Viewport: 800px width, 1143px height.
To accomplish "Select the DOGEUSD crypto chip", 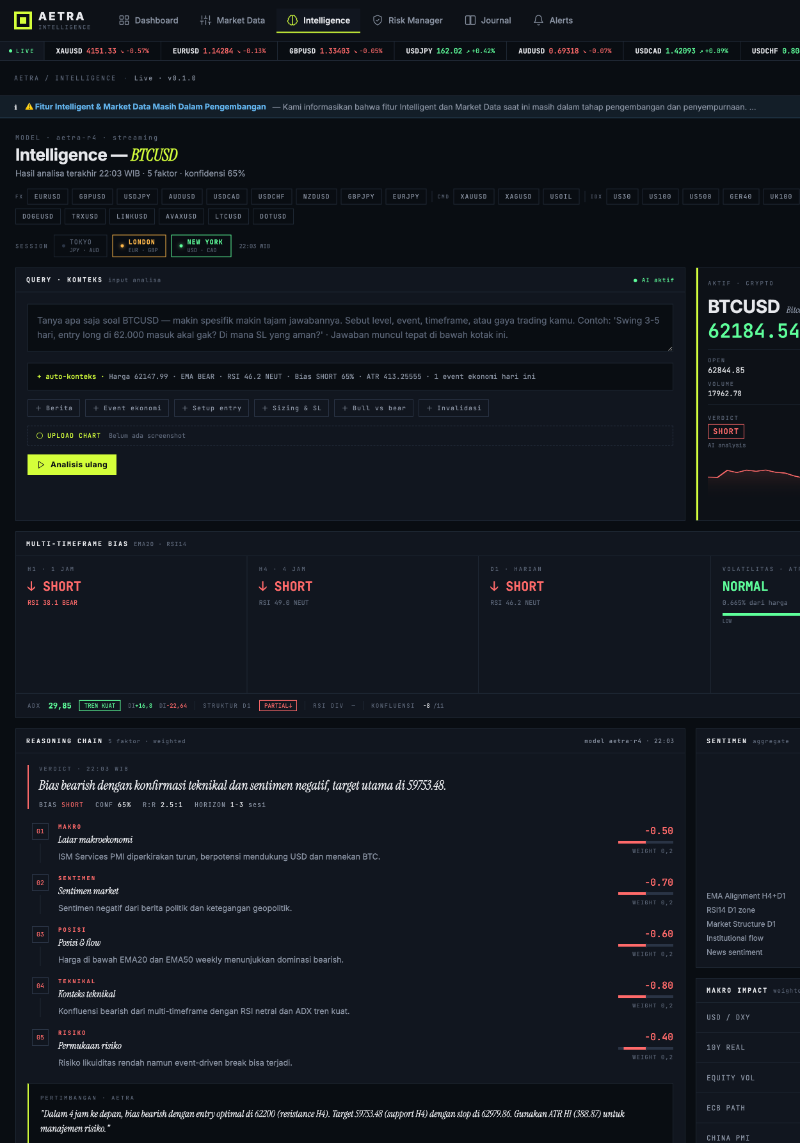I will (38, 216).
